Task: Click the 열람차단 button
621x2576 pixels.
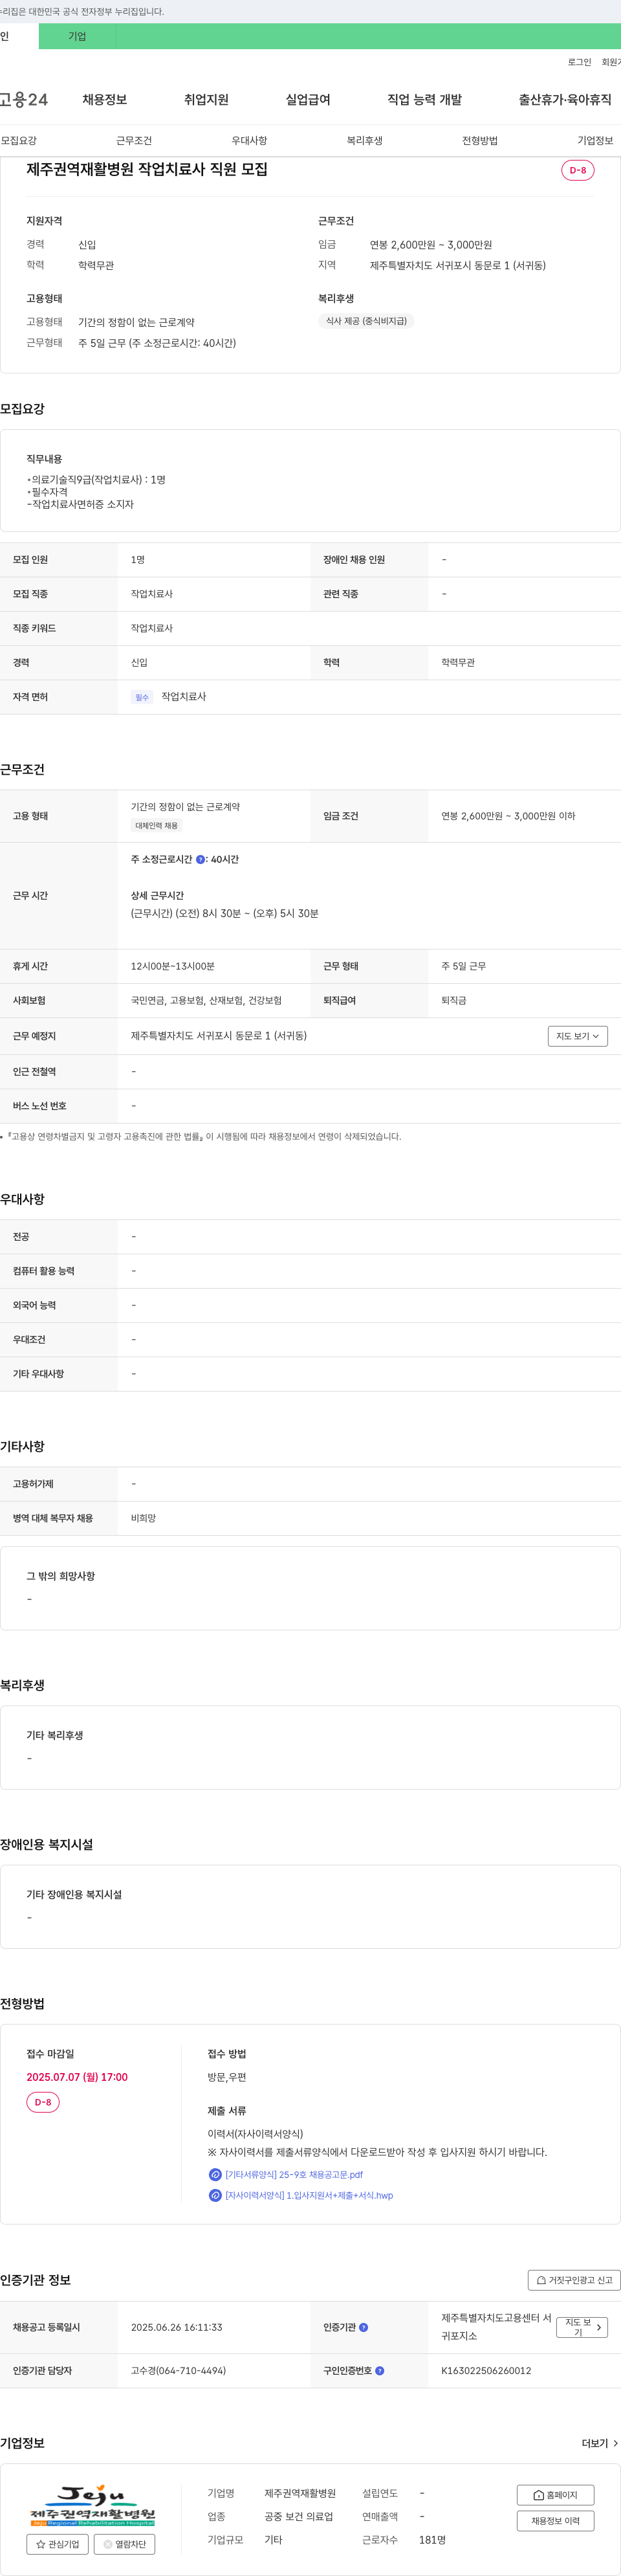Action: click(124, 2544)
